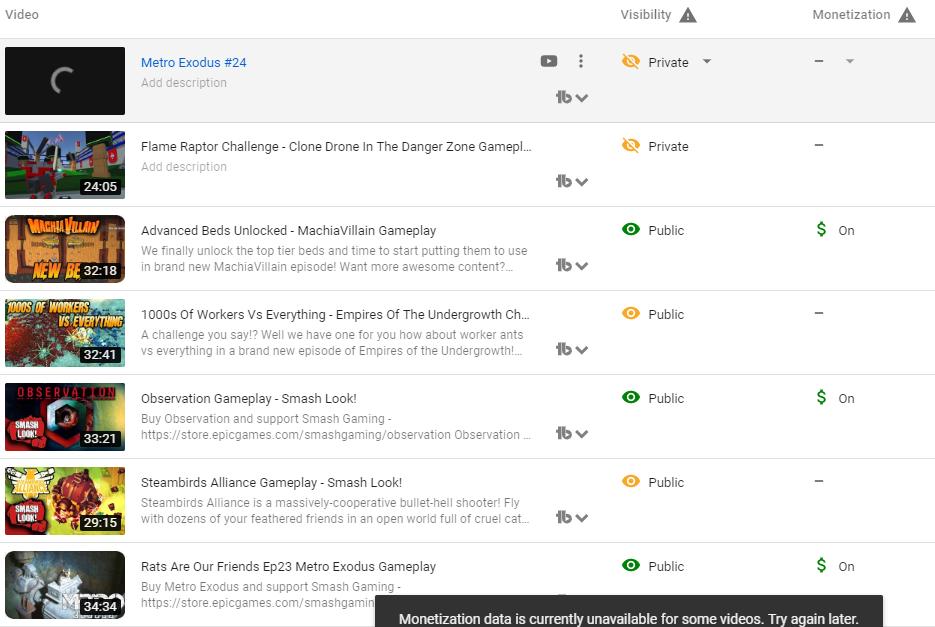This screenshot has height=627, width=935.
Task: Open Flame Raptor Challenge video title
Action: 336,147
